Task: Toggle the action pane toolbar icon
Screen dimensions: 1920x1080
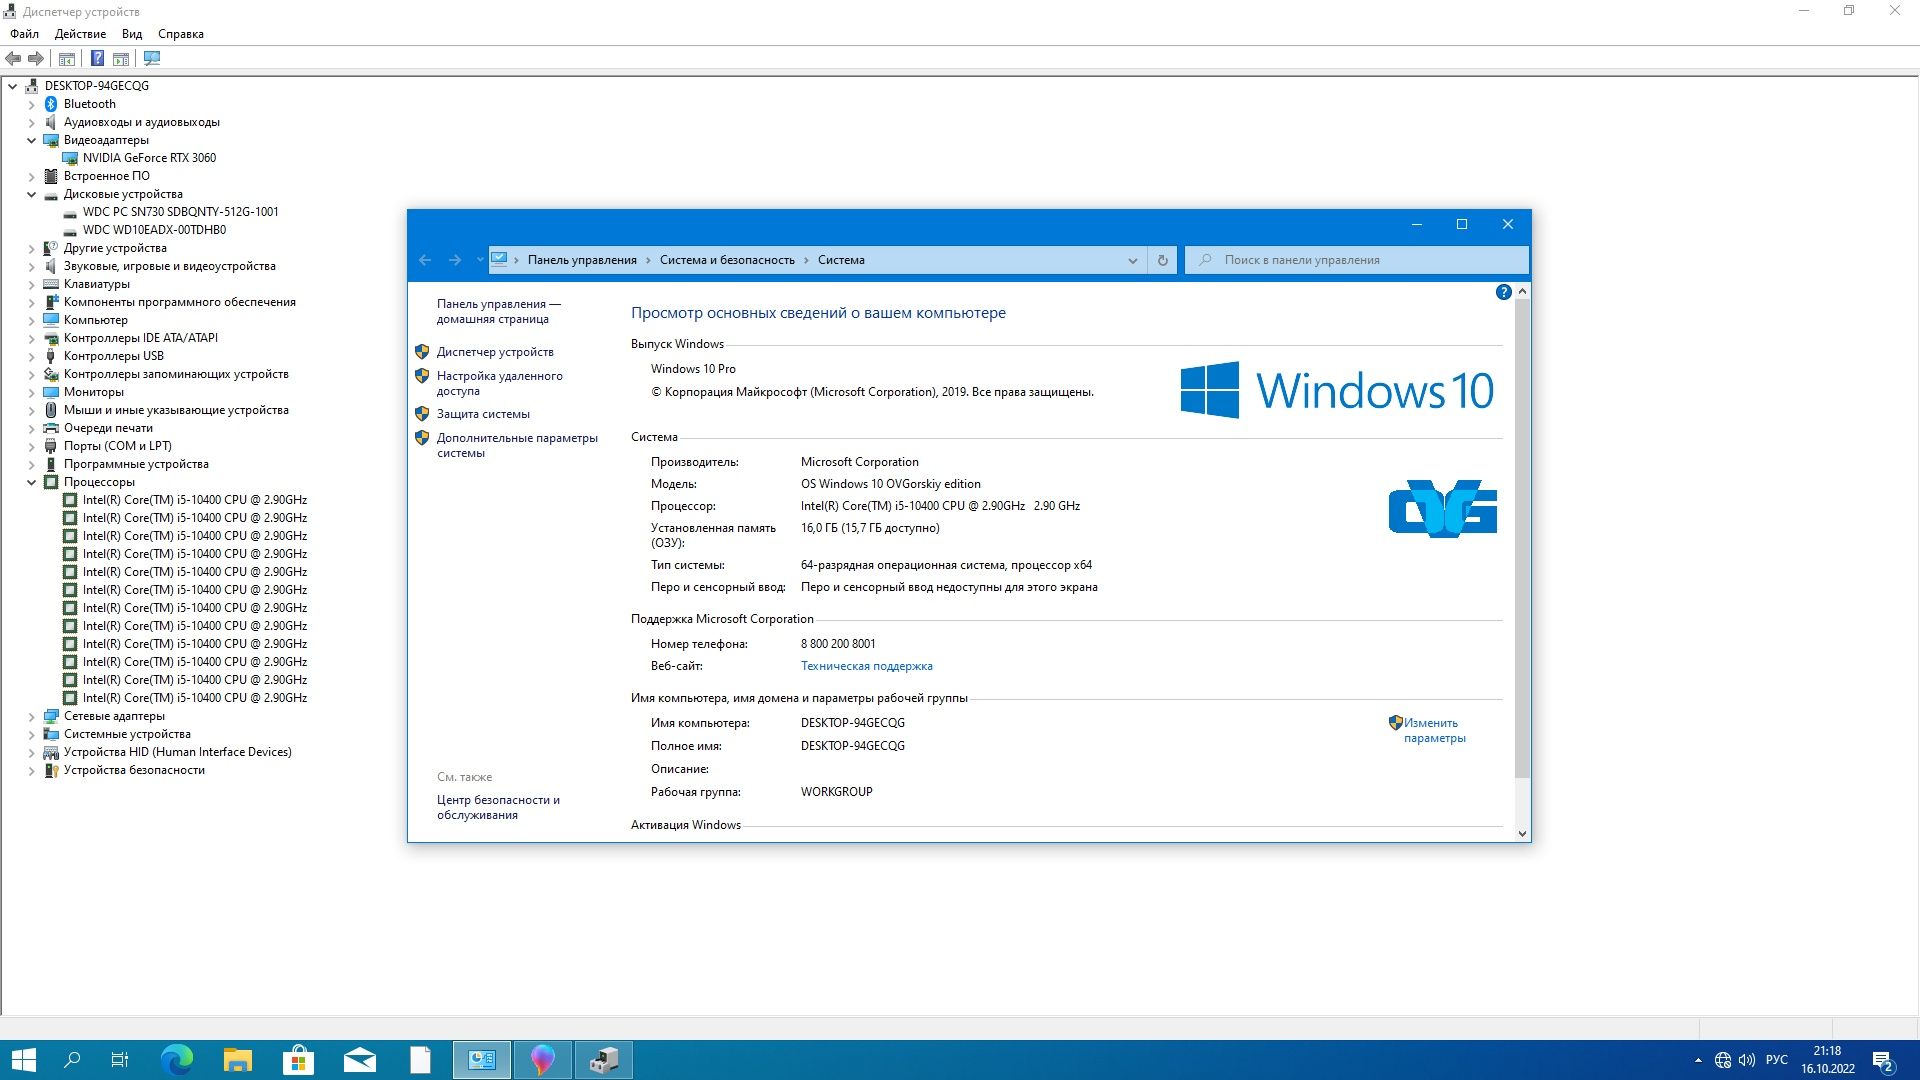Action: (x=121, y=58)
